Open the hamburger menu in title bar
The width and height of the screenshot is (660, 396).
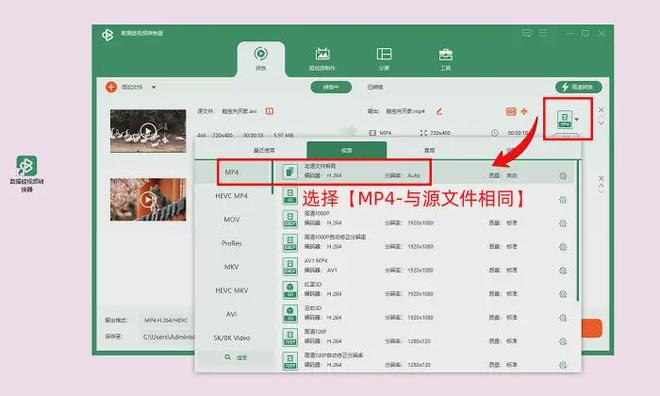(543, 33)
